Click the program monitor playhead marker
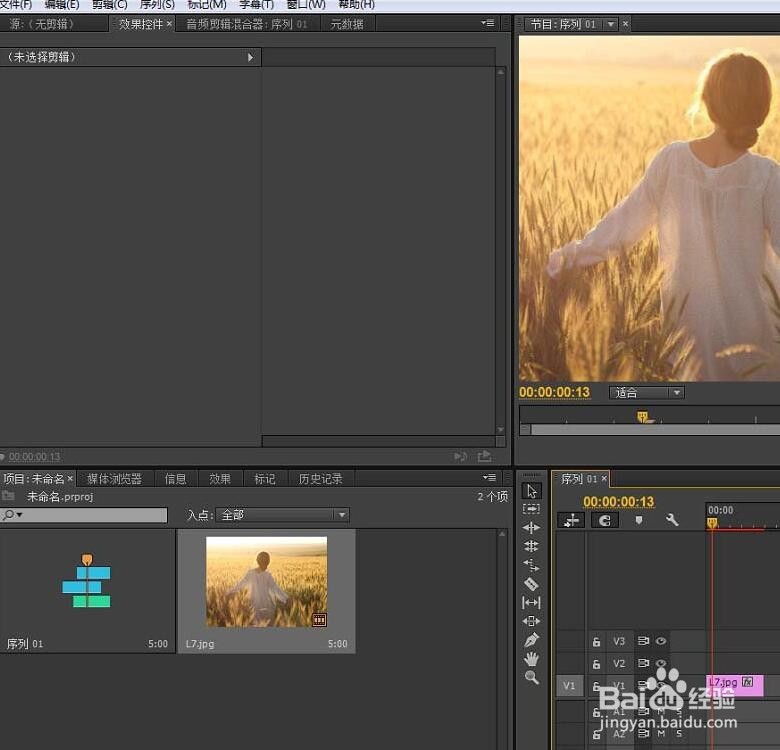This screenshot has height=750, width=780. click(643, 416)
